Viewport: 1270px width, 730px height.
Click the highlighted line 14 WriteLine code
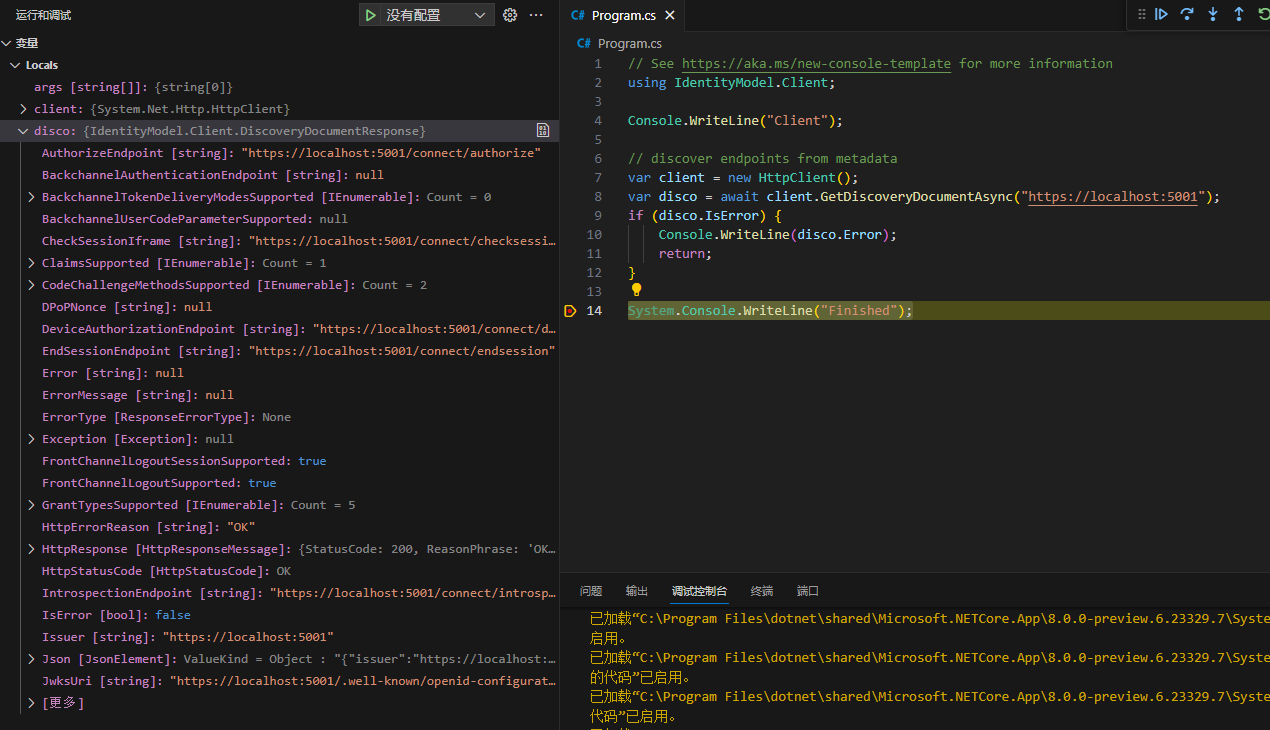770,311
